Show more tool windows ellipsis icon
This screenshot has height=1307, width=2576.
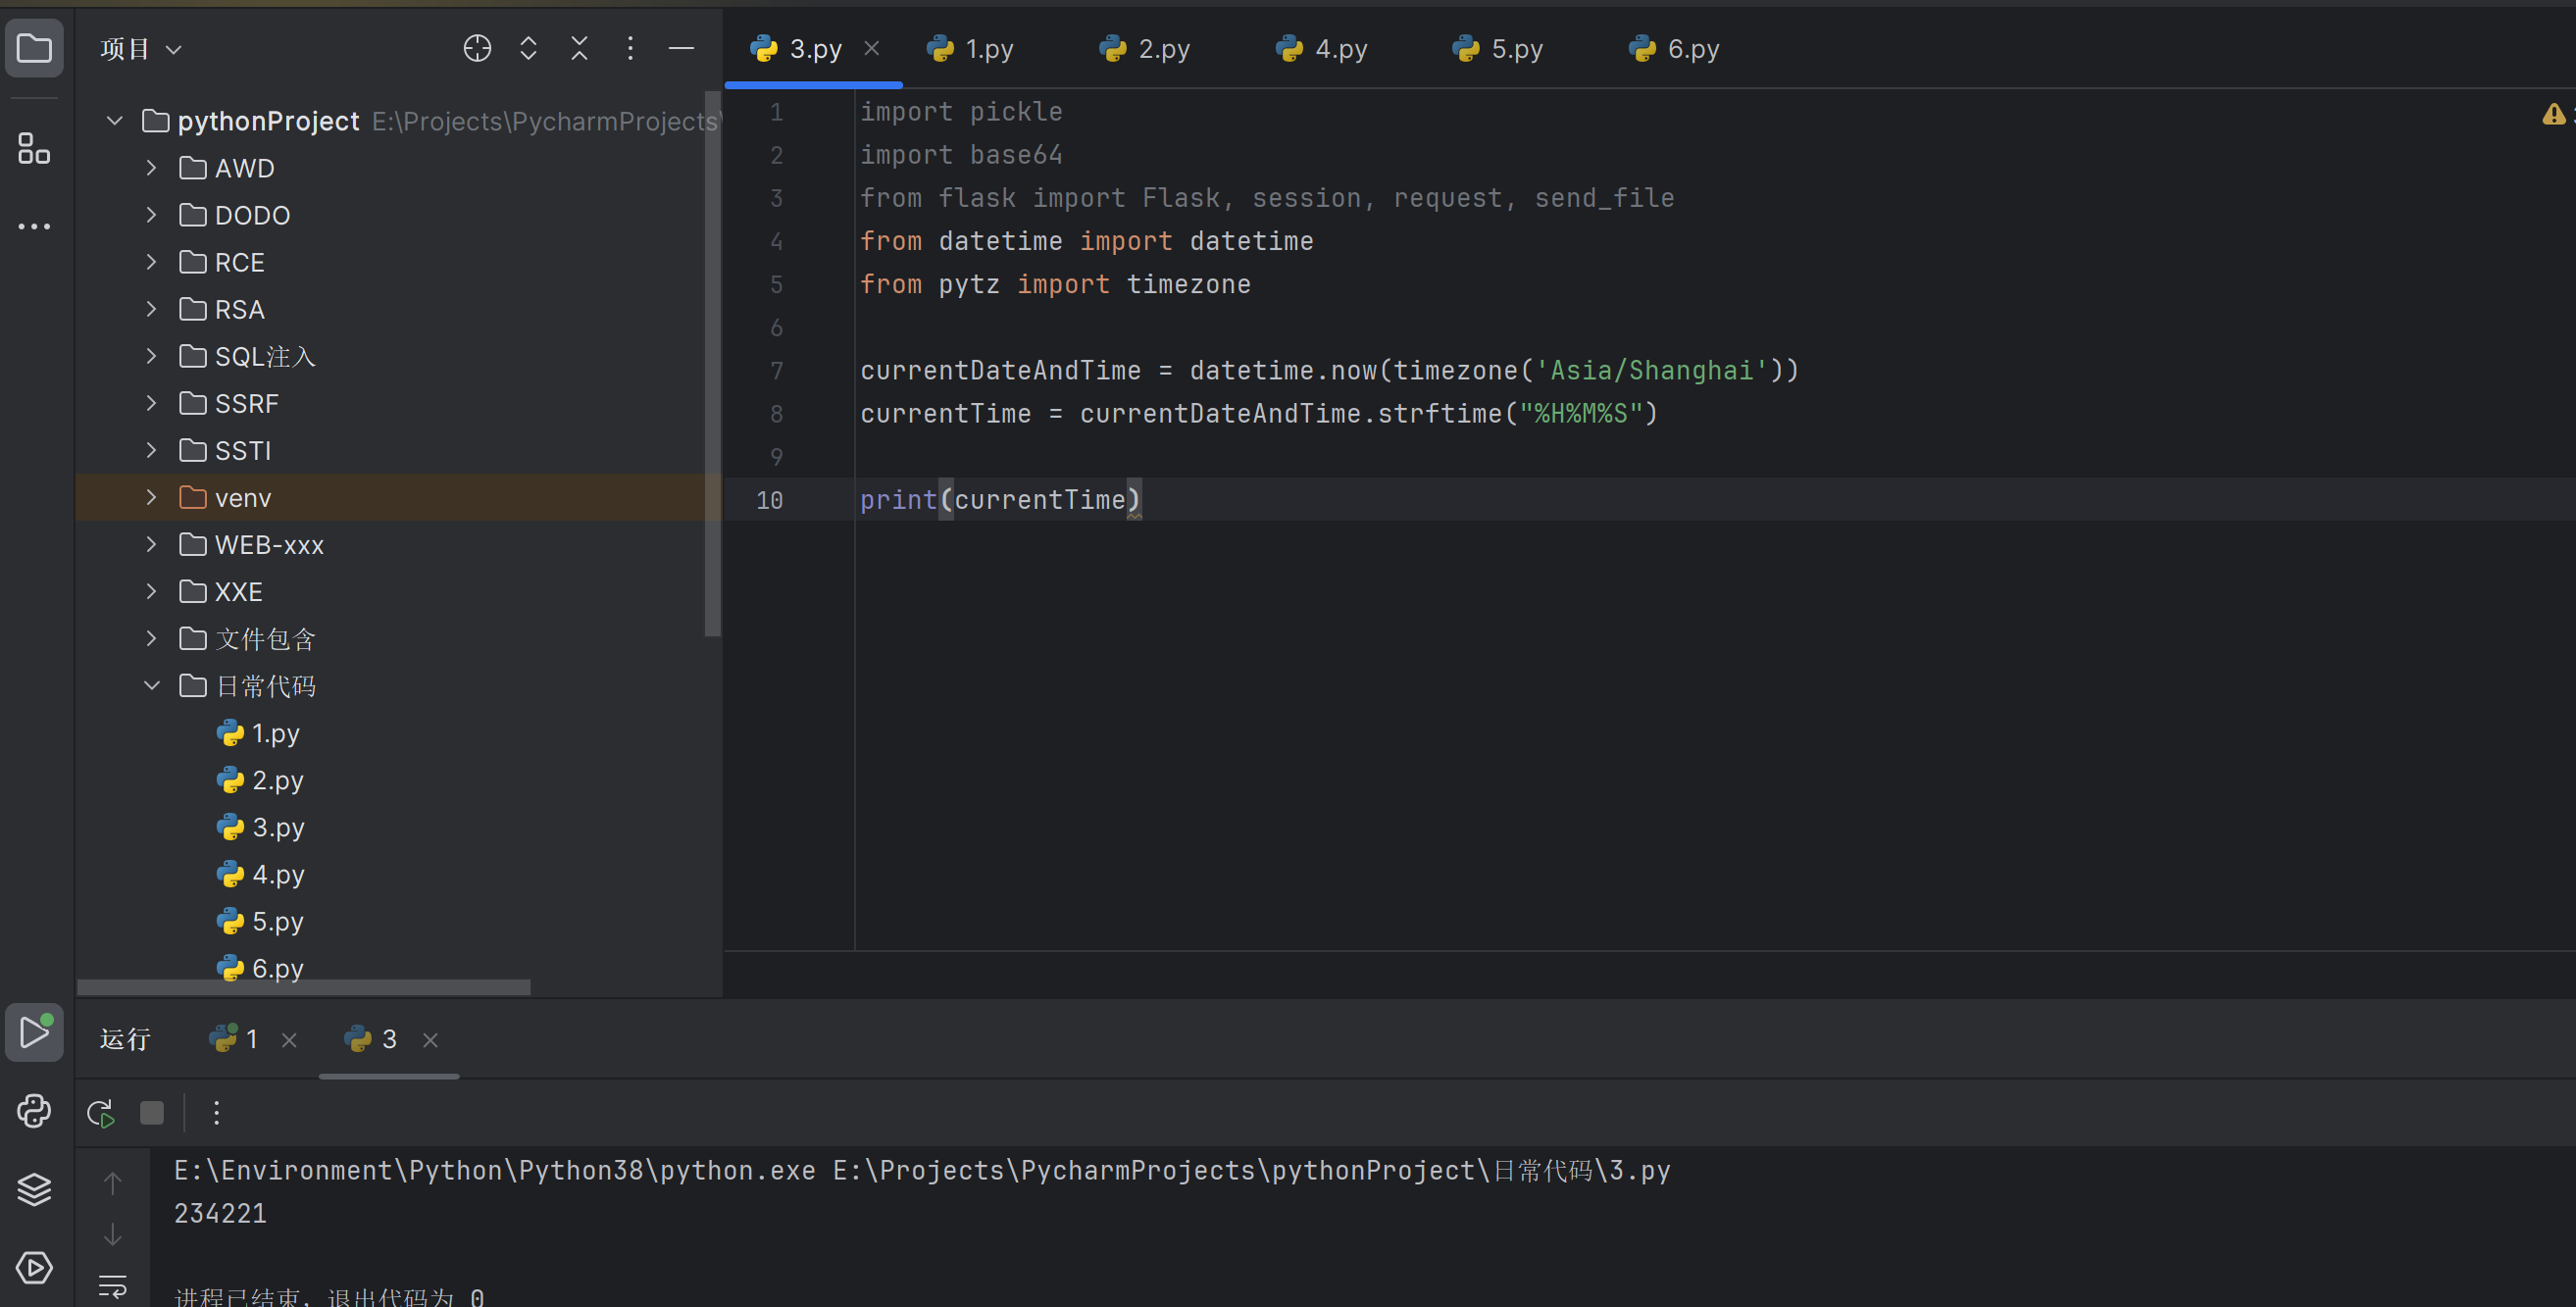coord(34,226)
